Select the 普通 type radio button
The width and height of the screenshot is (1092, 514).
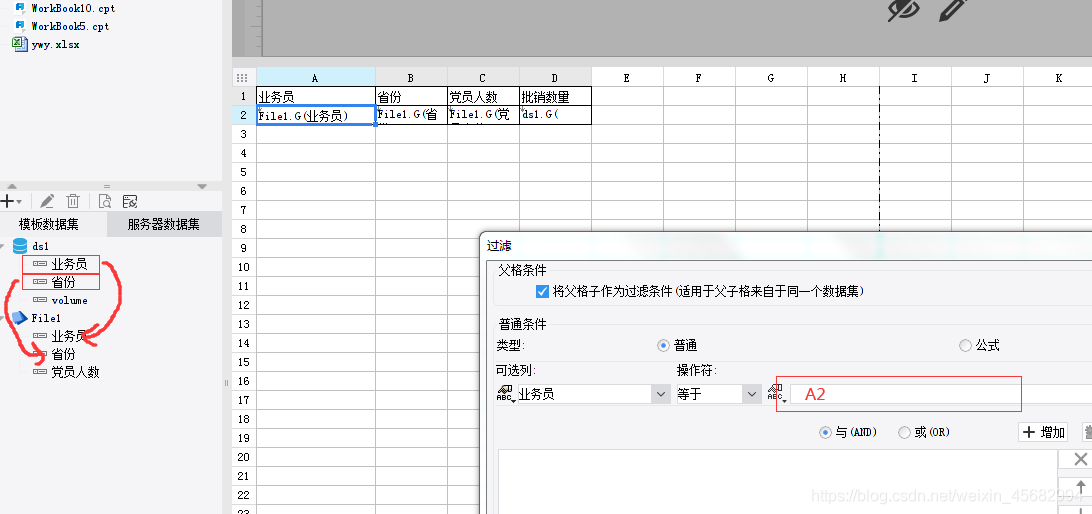(x=662, y=345)
